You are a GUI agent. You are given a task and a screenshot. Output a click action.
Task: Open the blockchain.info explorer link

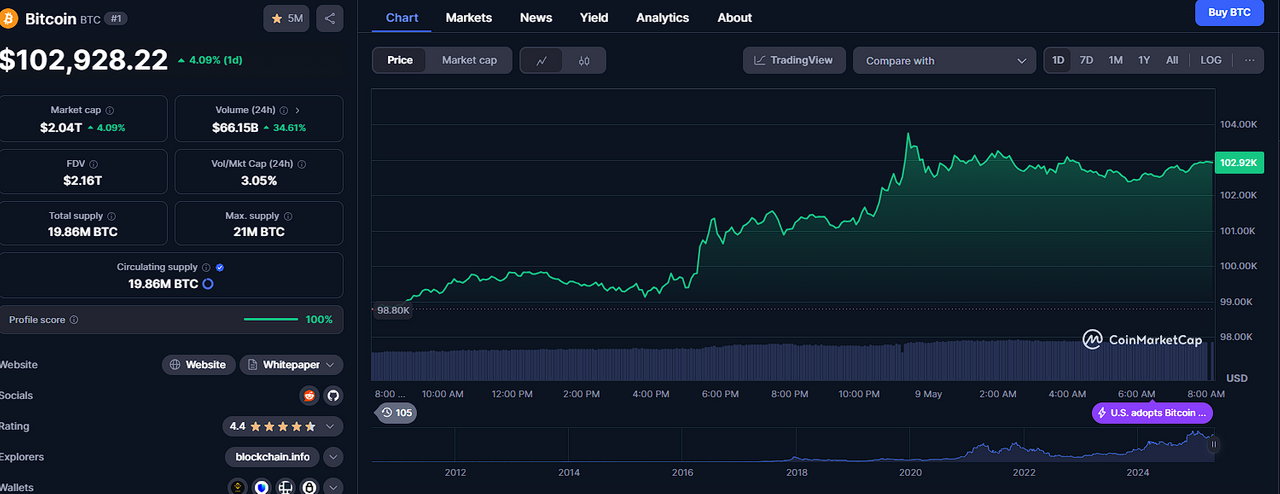[272, 457]
